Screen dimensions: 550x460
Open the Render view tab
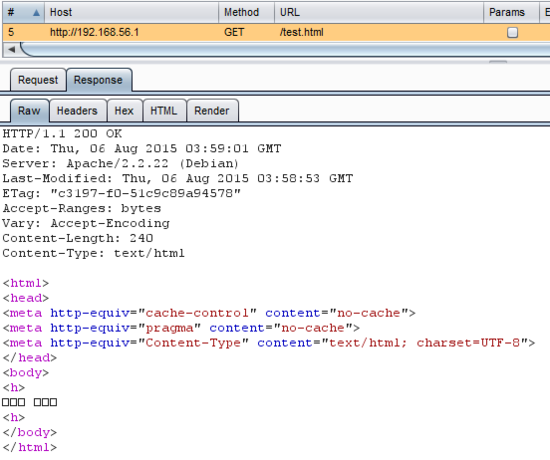point(212,111)
